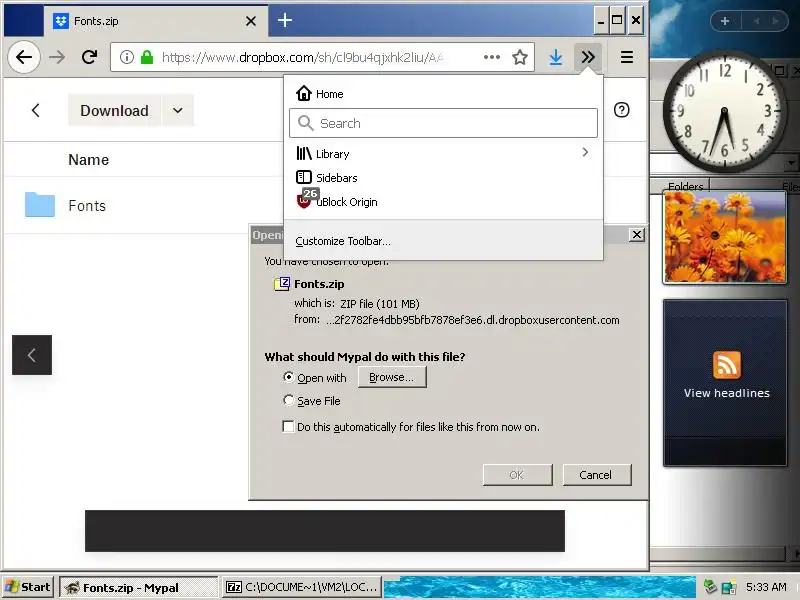This screenshot has height=600, width=800.
Task: Click the 5:33 AM system clock
Action: click(x=766, y=587)
